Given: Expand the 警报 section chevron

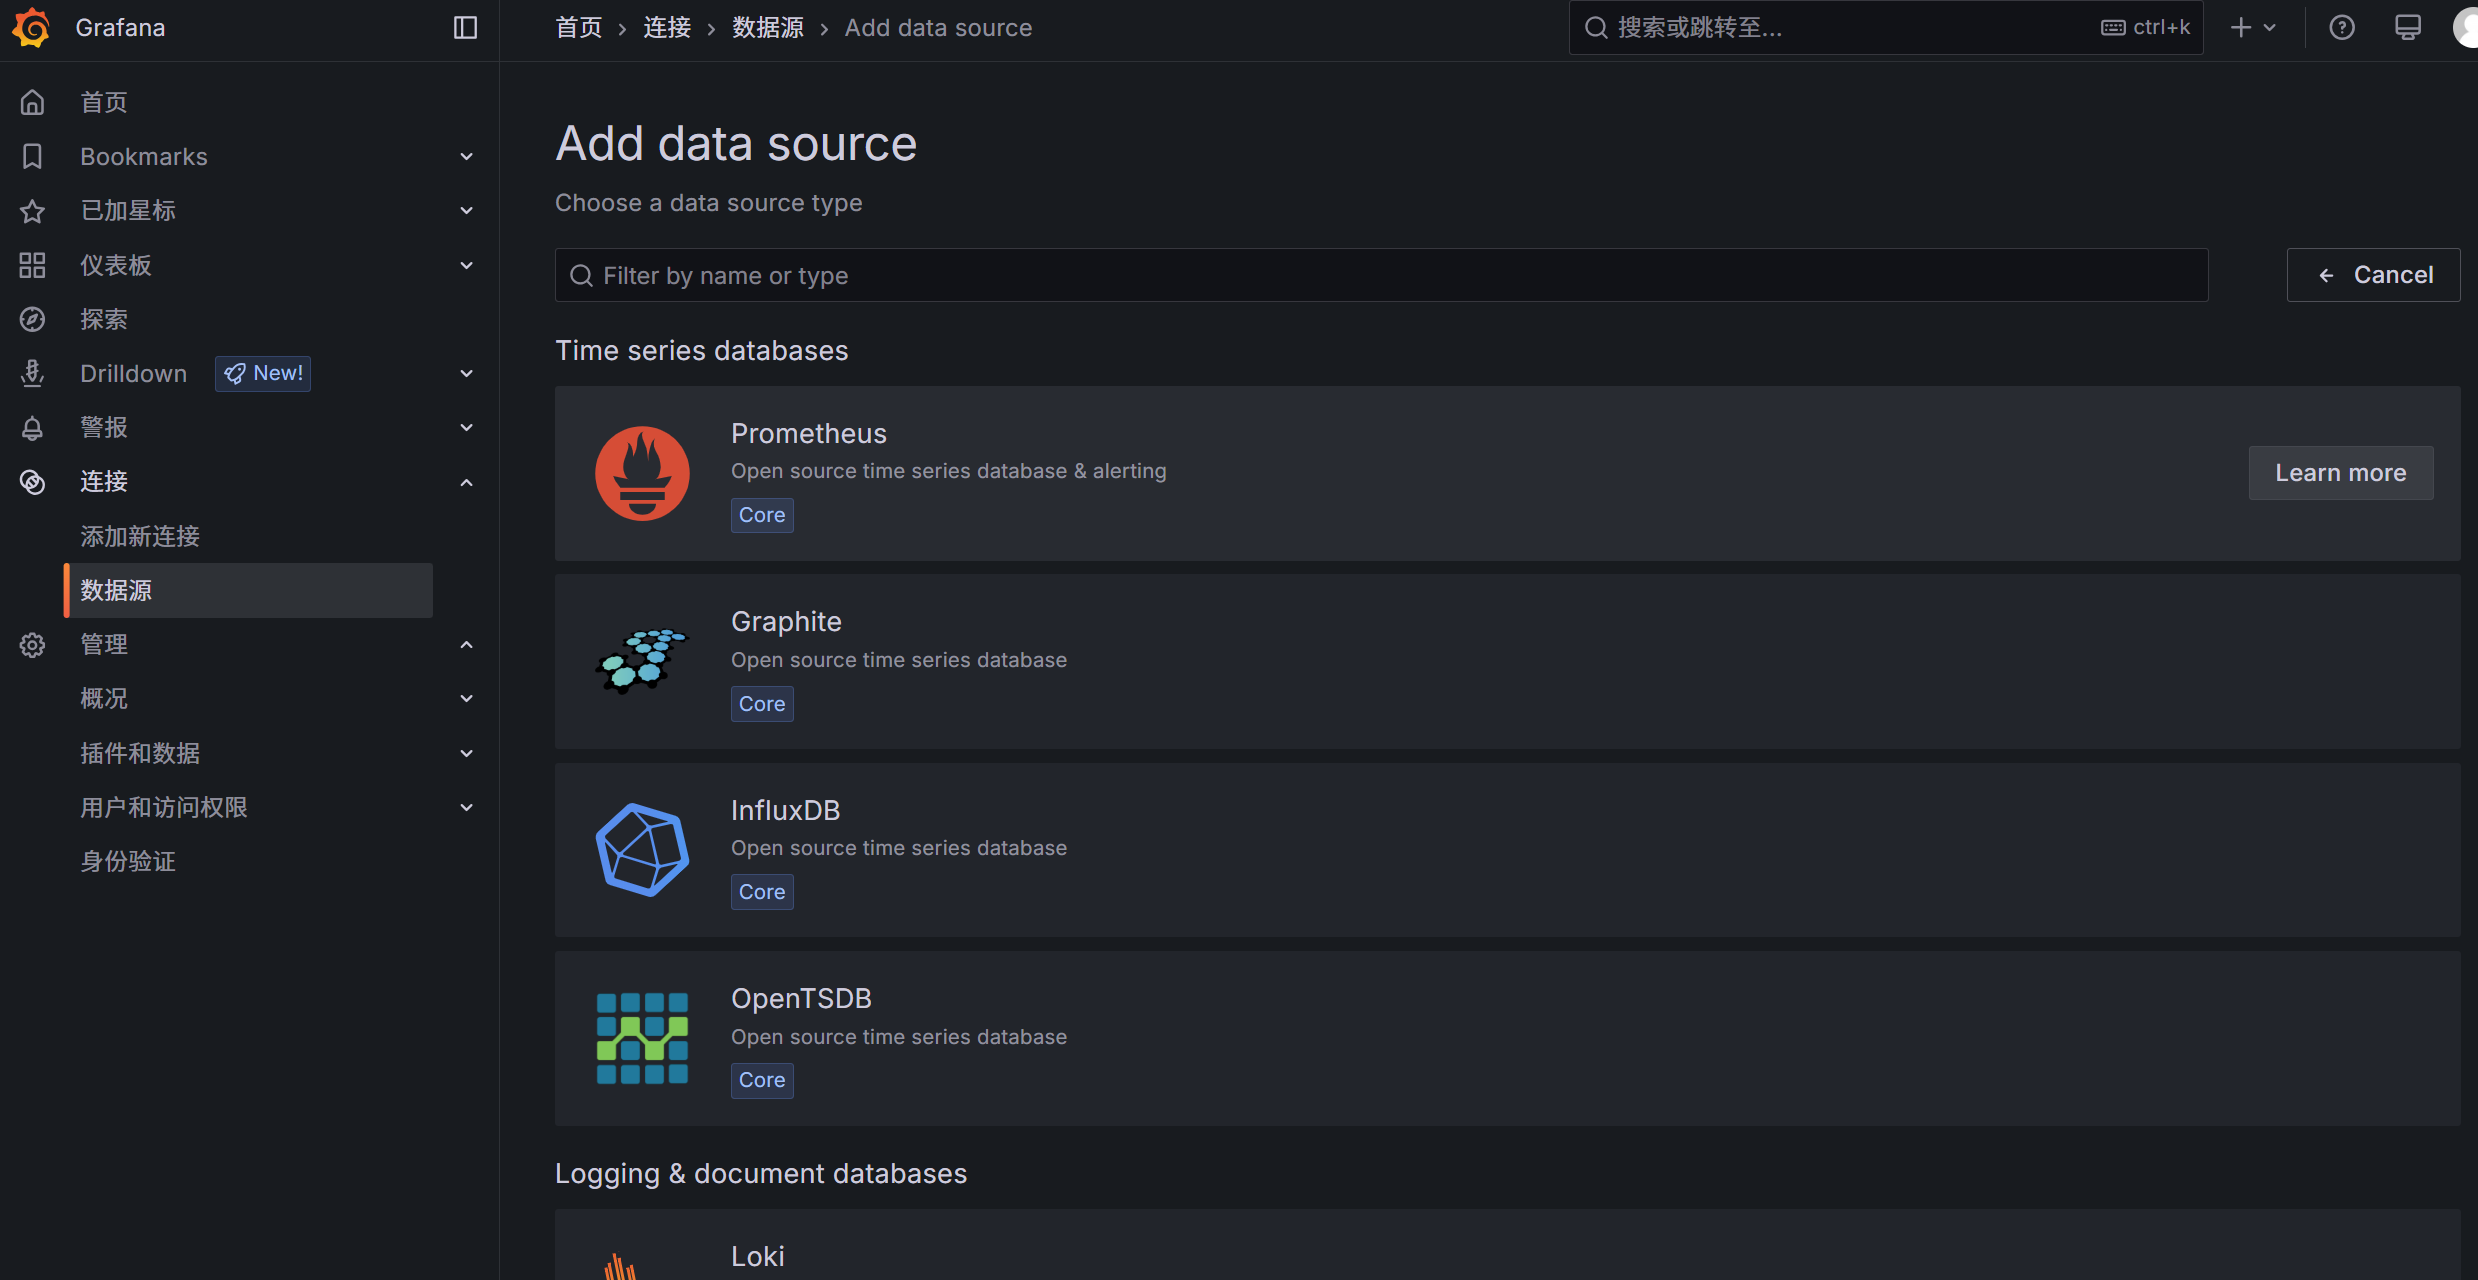Looking at the screenshot, I should tap(466, 428).
